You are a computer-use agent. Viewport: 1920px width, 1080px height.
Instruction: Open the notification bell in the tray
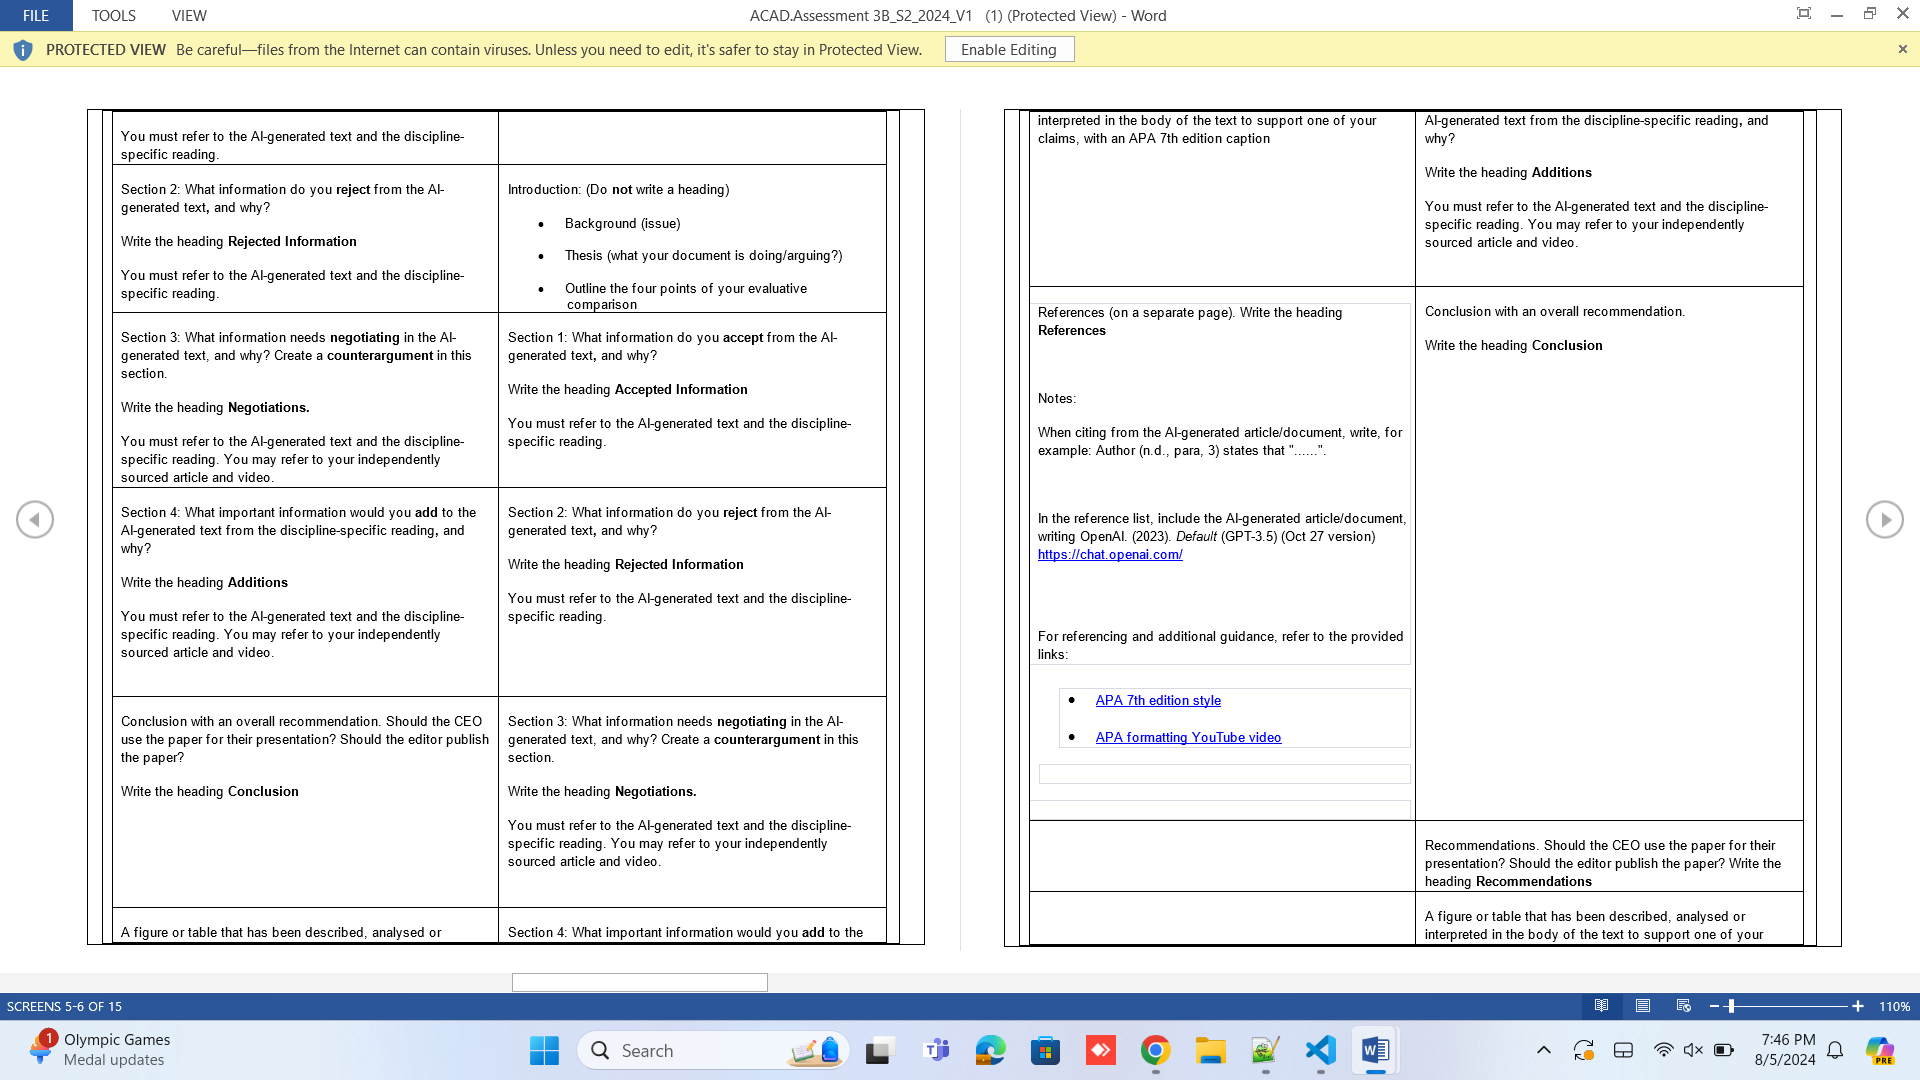click(1835, 1051)
